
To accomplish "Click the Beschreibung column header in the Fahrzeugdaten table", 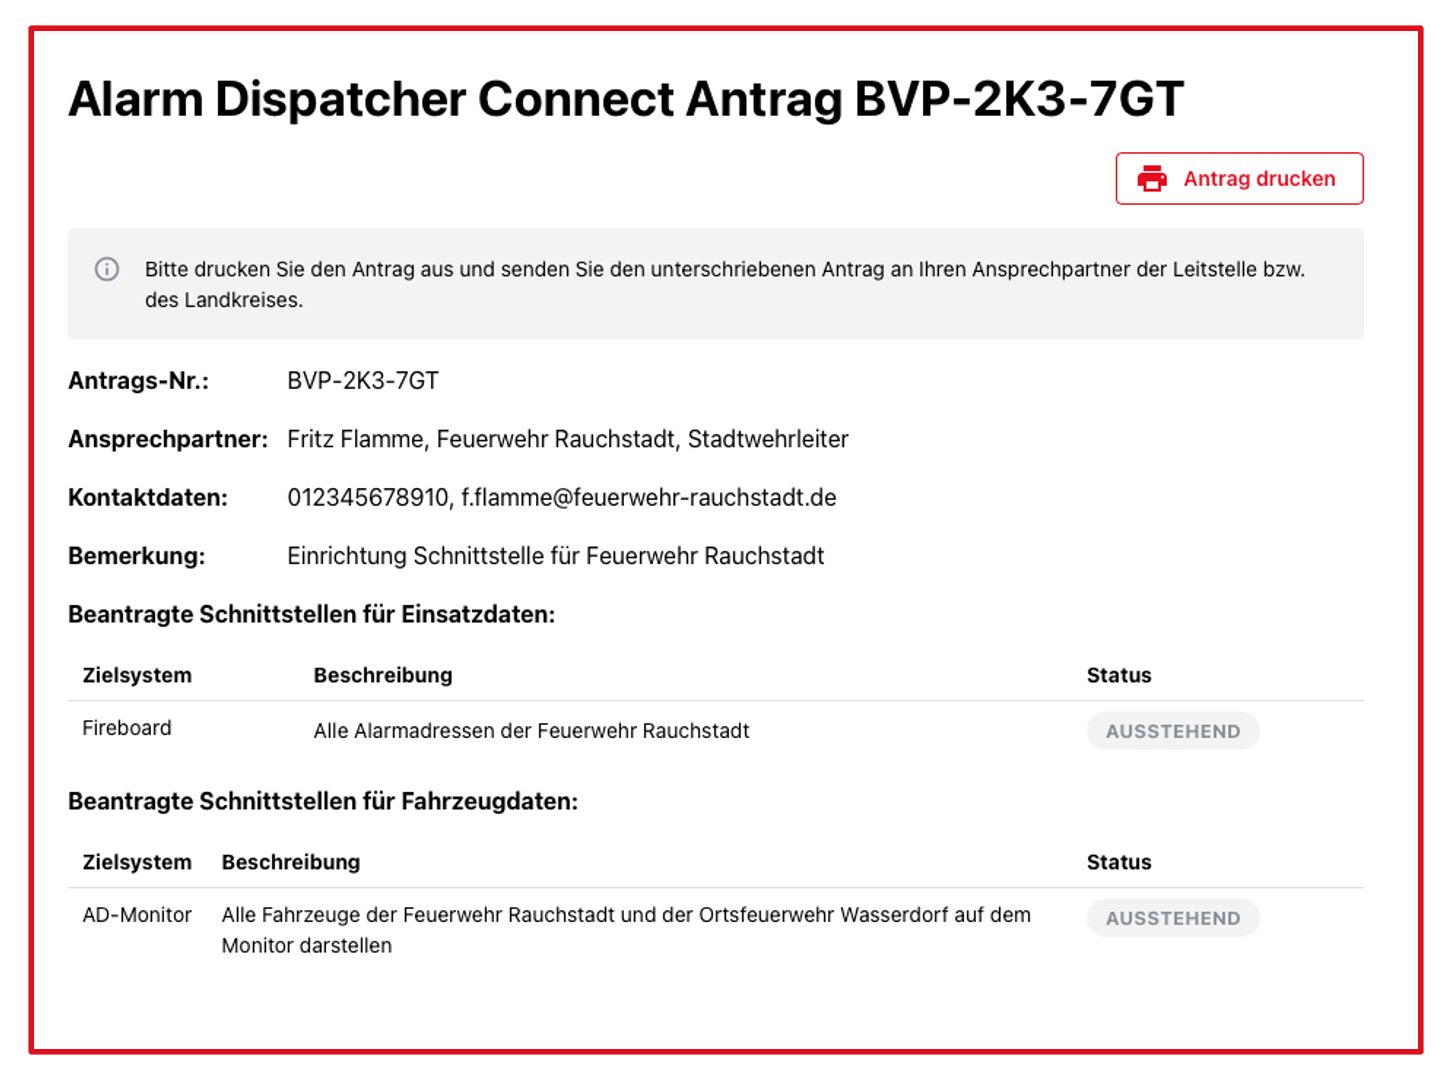I will tap(290, 862).
